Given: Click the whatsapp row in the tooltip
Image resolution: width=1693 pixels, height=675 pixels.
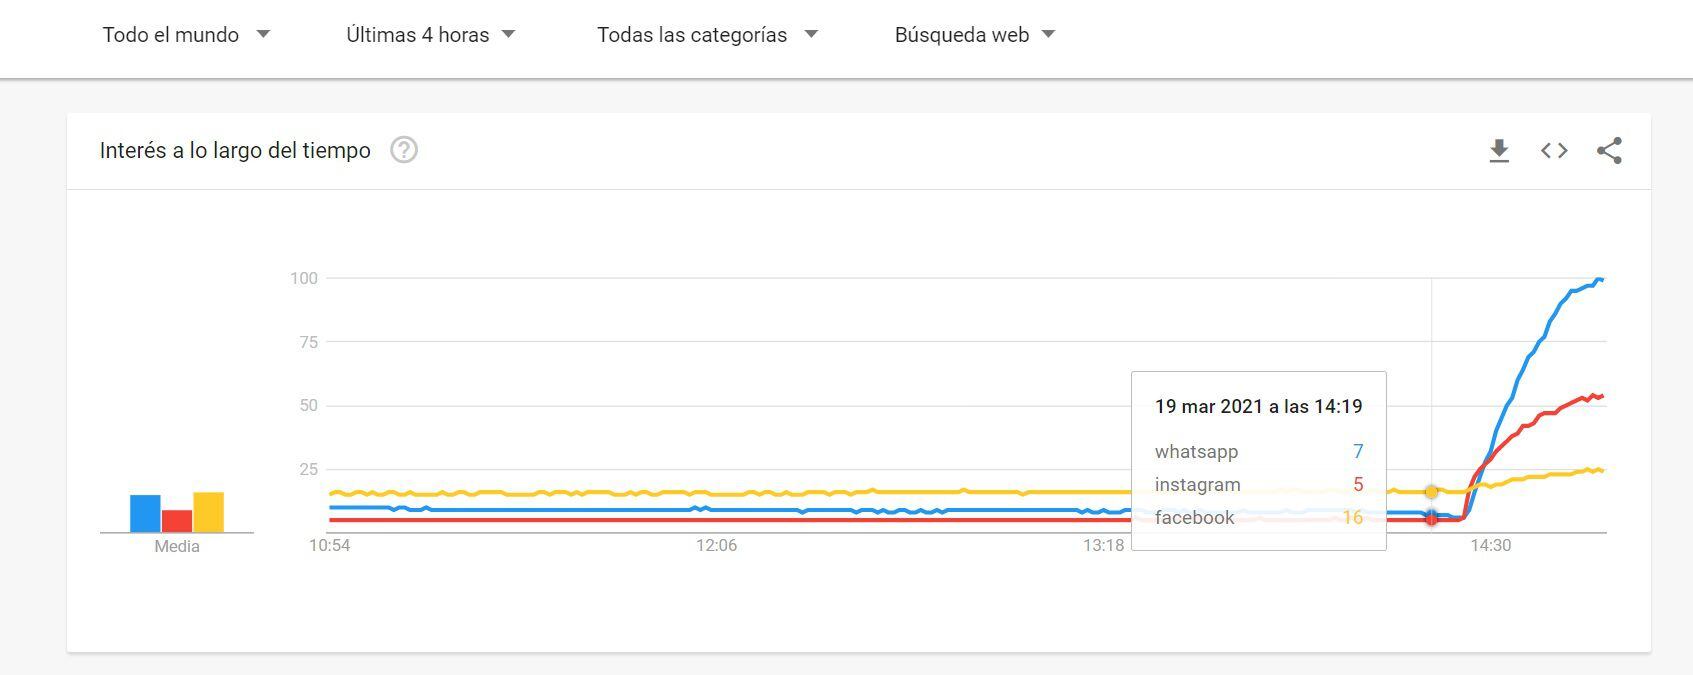Looking at the screenshot, I should [1258, 452].
